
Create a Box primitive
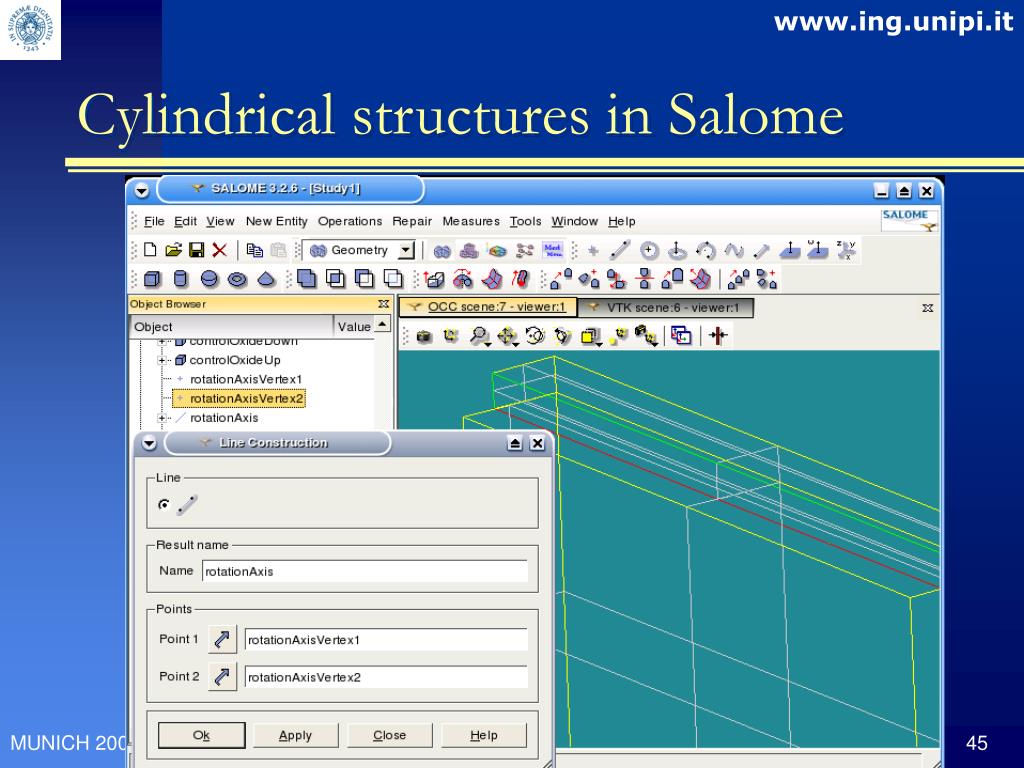pyautogui.click(x=152, y=280)
